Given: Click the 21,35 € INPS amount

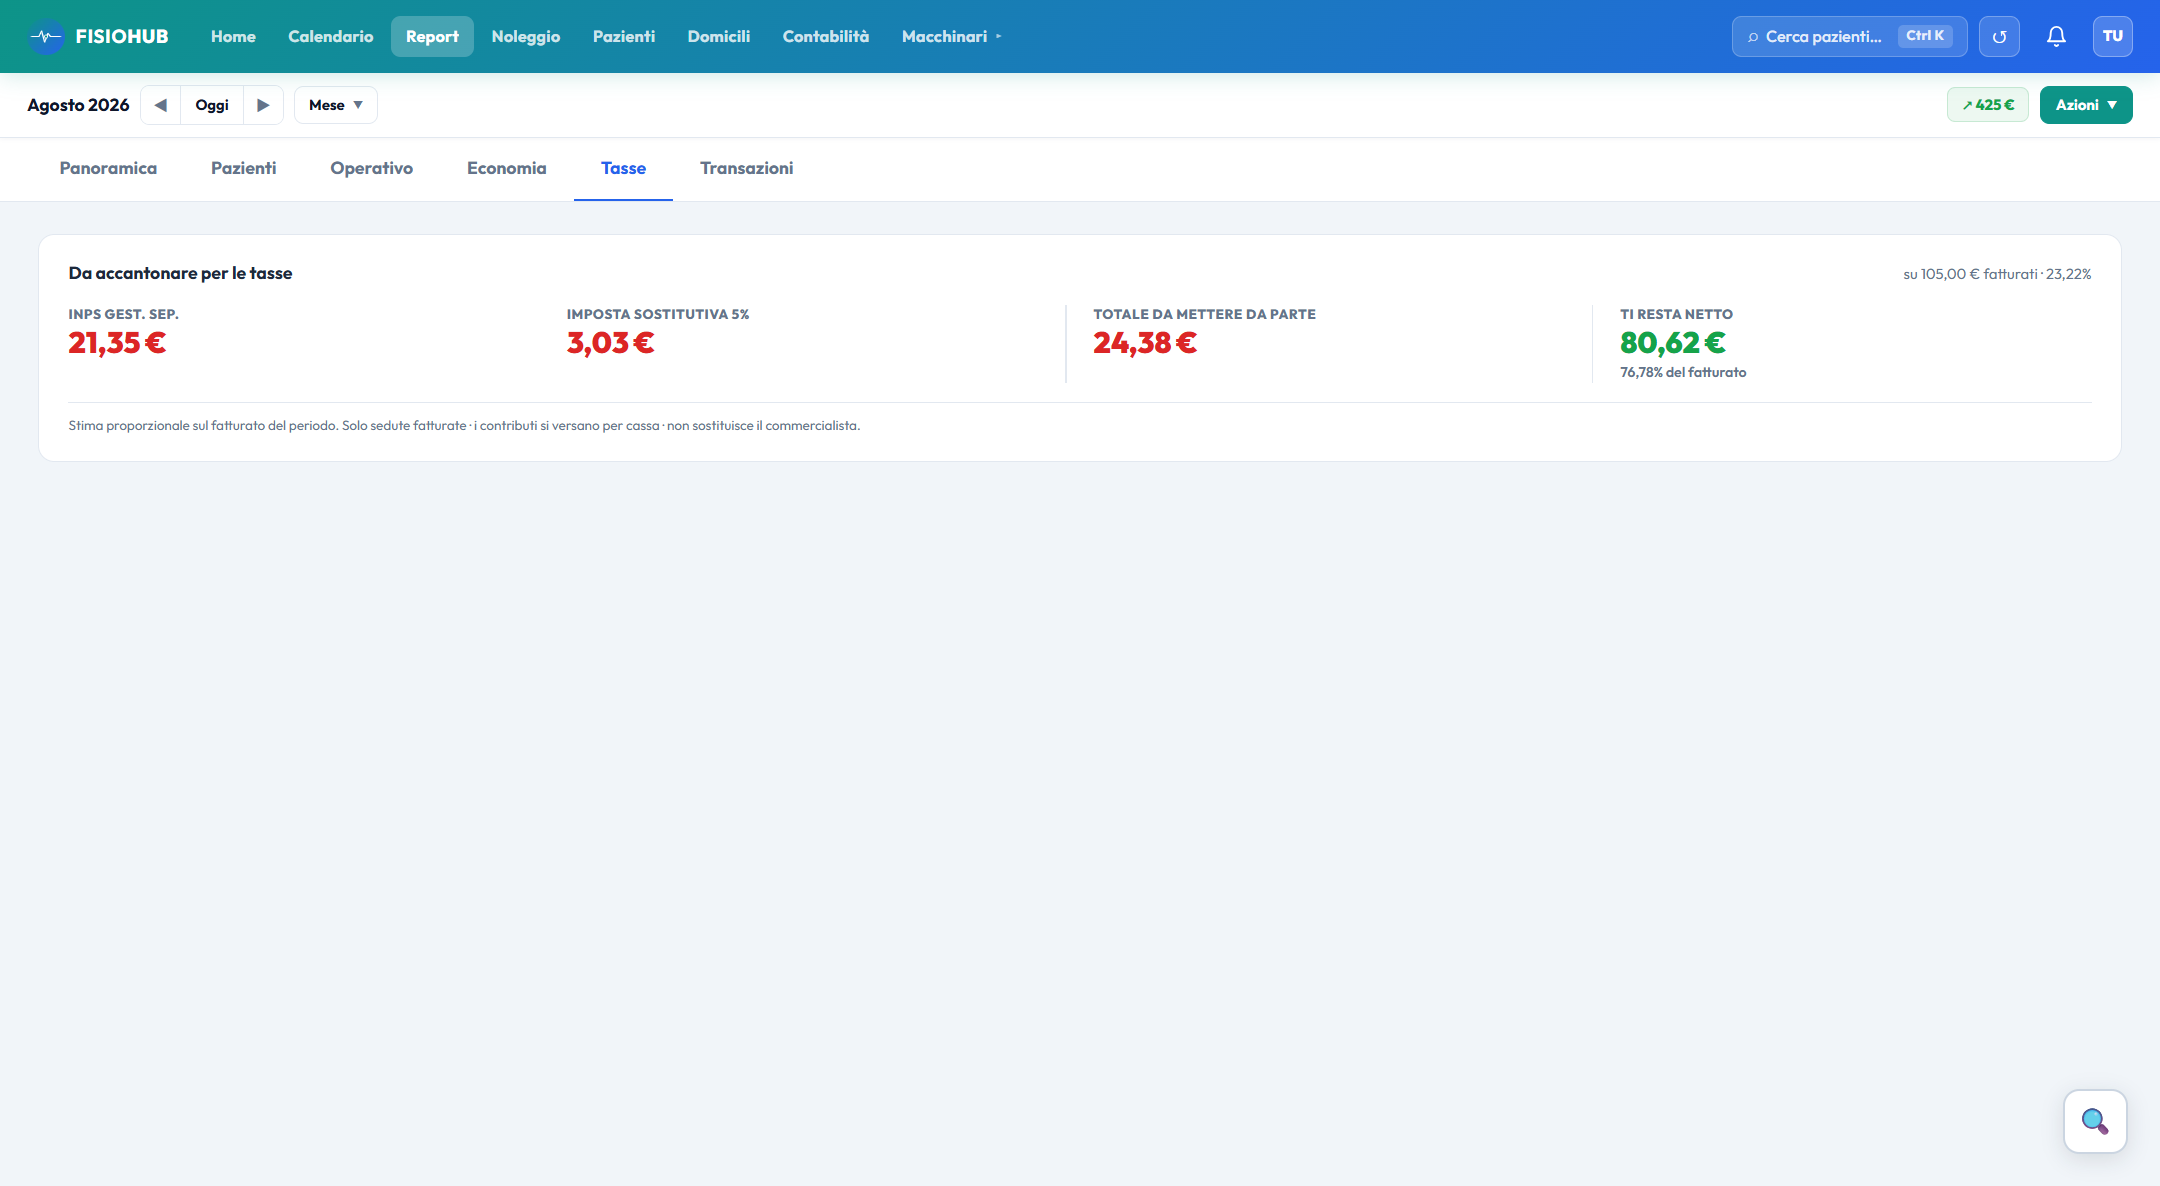Looking at the screenshot, I should tap(117, 343).
